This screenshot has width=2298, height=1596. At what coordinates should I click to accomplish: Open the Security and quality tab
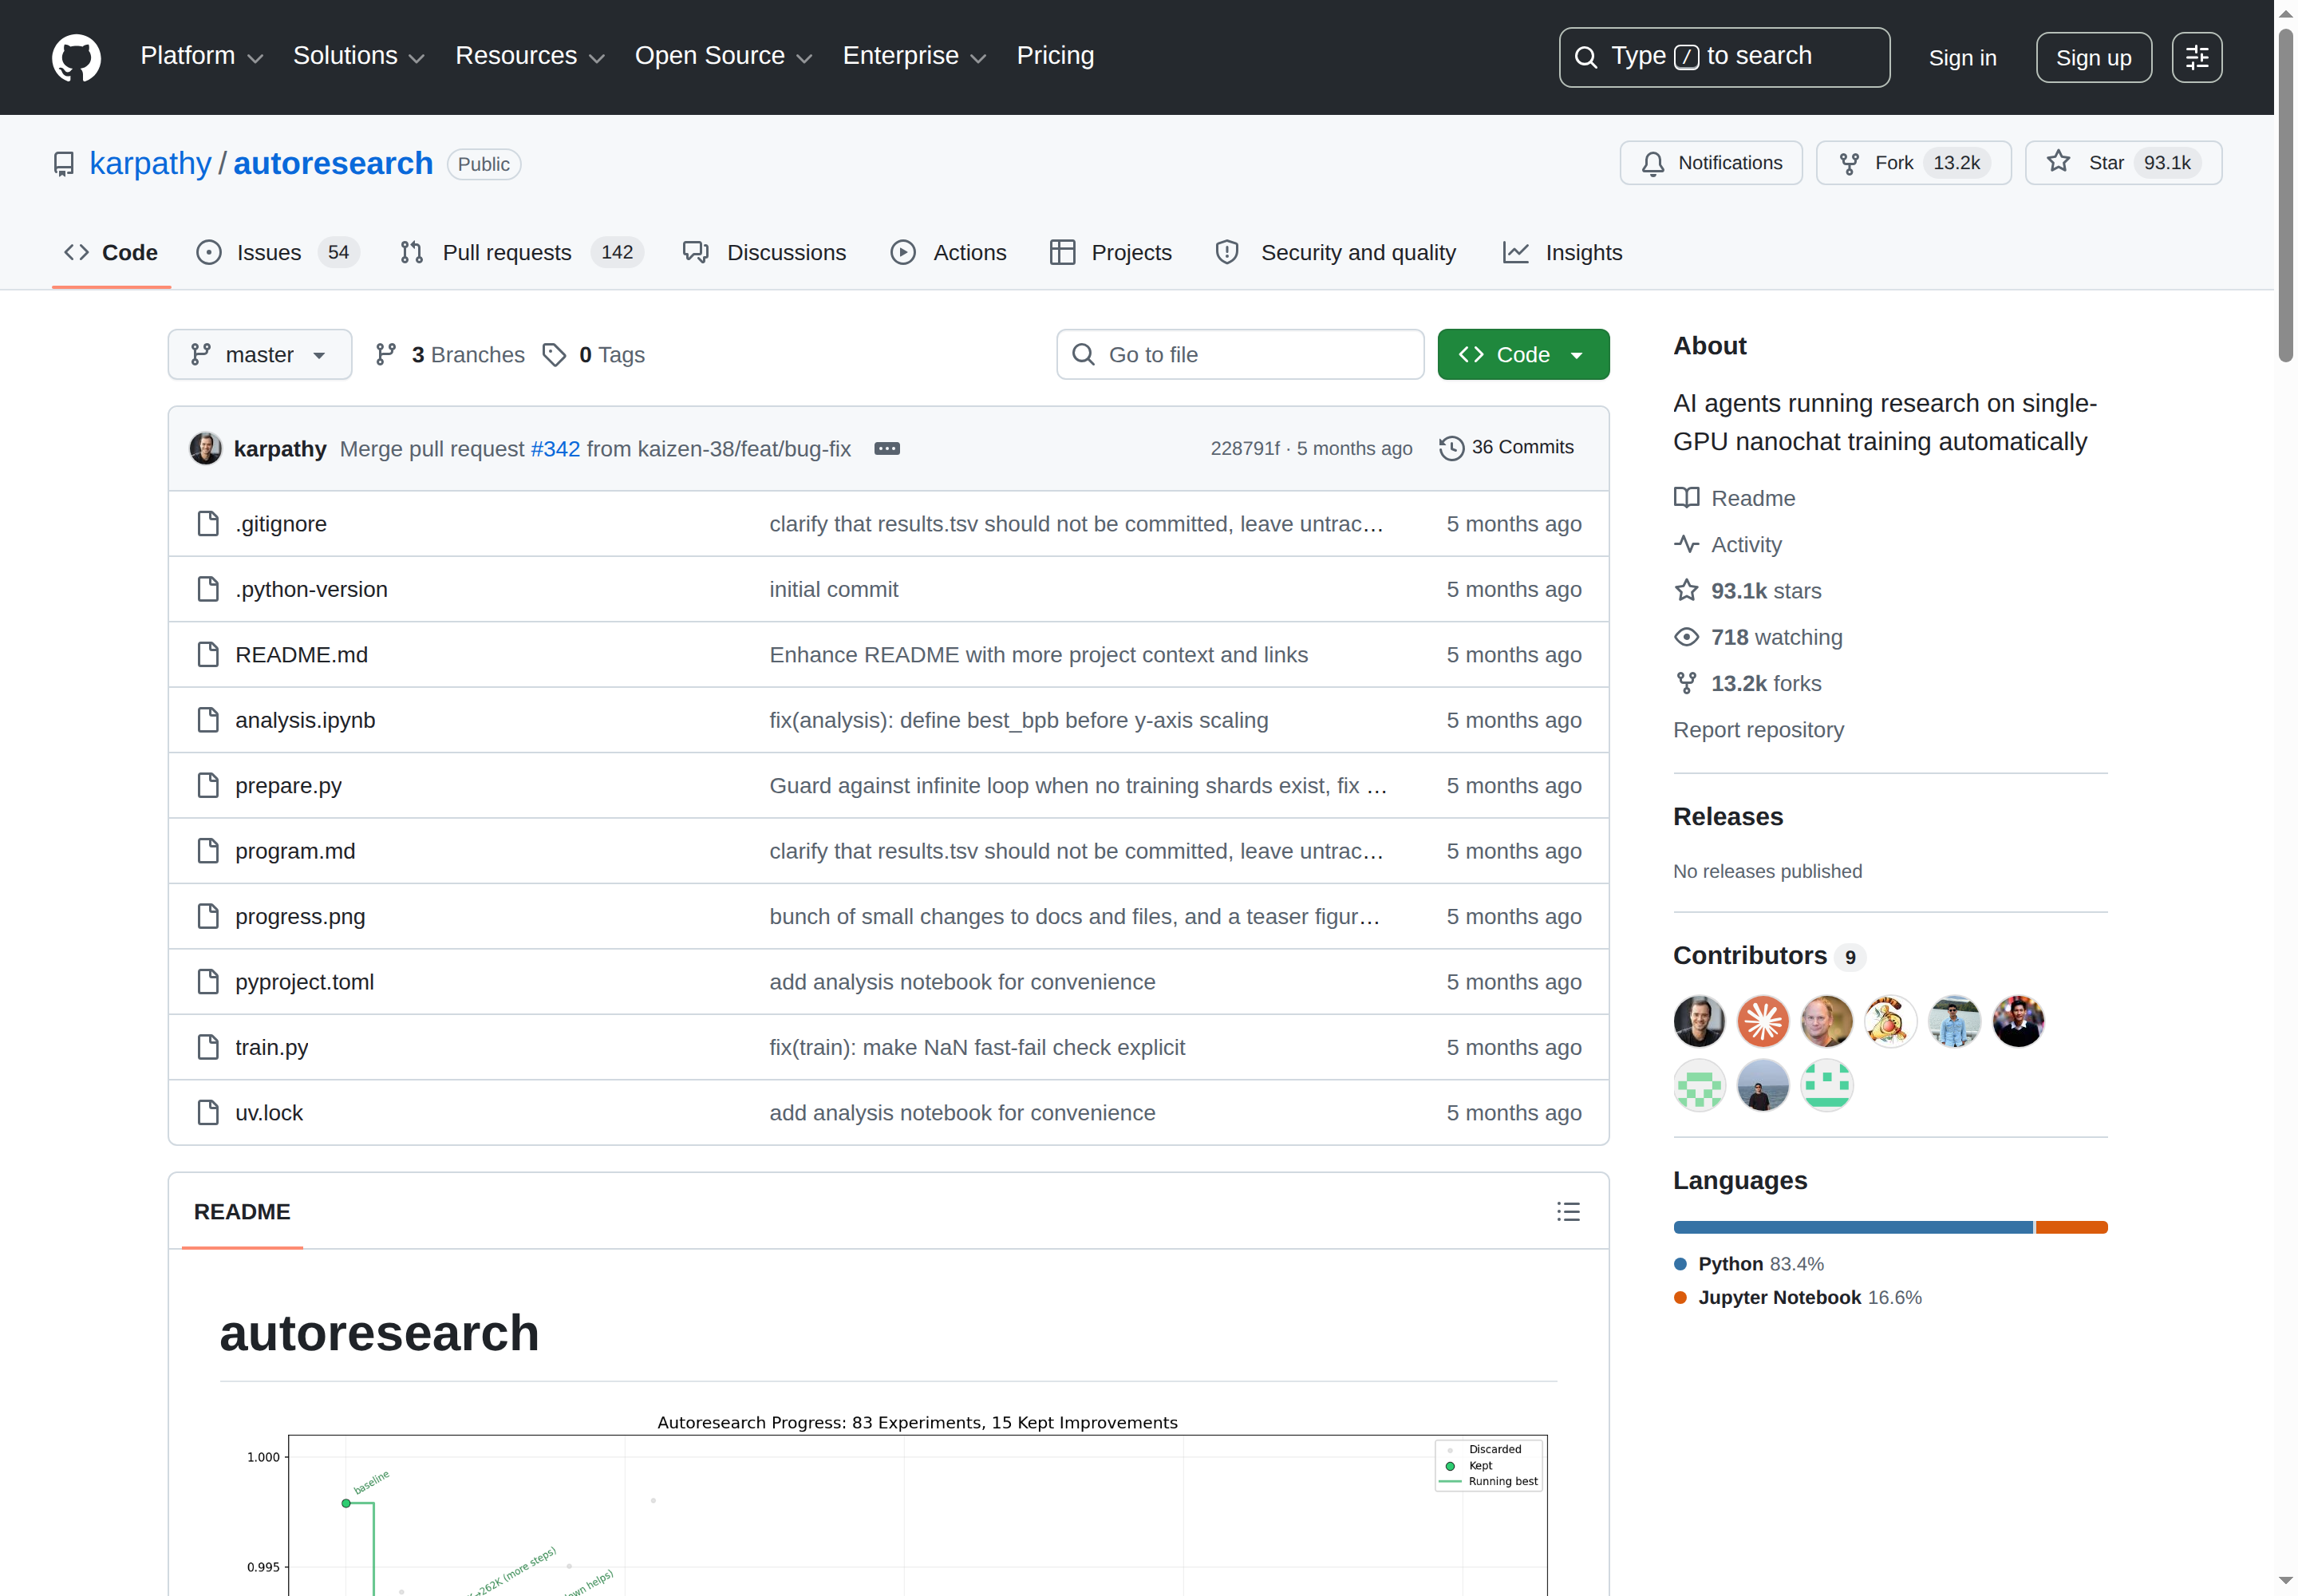(x=1336, y=253)
